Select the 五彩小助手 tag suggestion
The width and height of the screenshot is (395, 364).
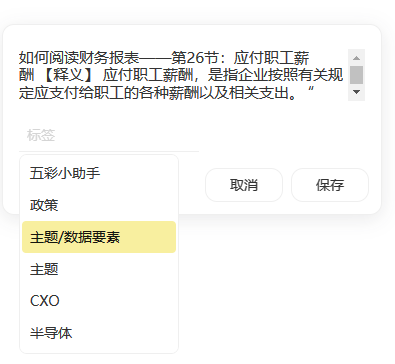pos(99,173)
